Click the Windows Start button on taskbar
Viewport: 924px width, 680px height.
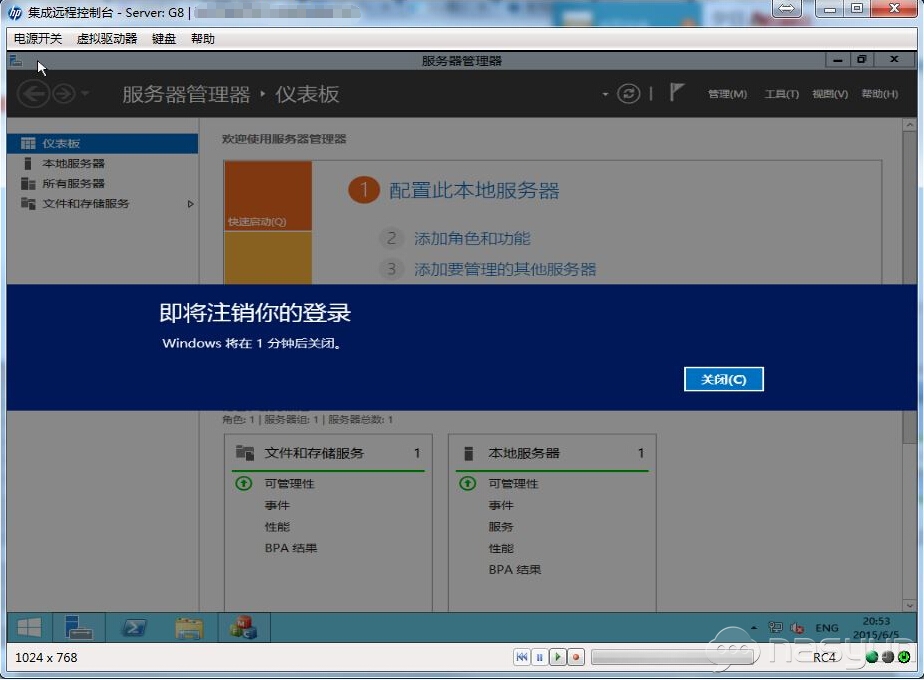(x=29, y=628)
